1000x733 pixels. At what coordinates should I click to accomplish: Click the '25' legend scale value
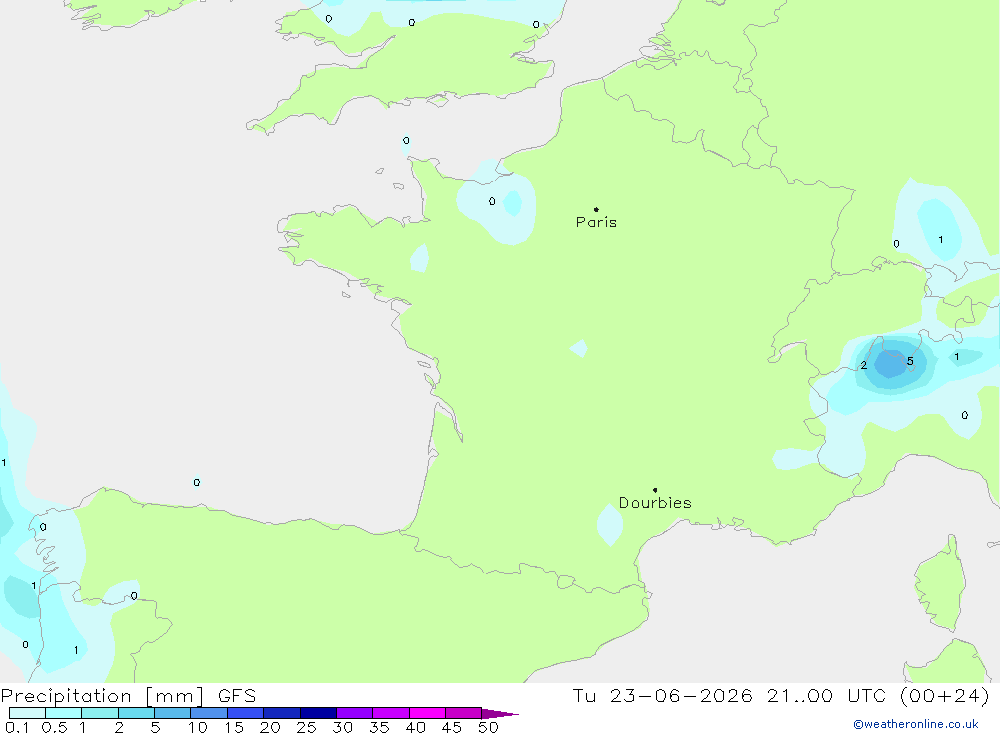(x=307, y=727)
